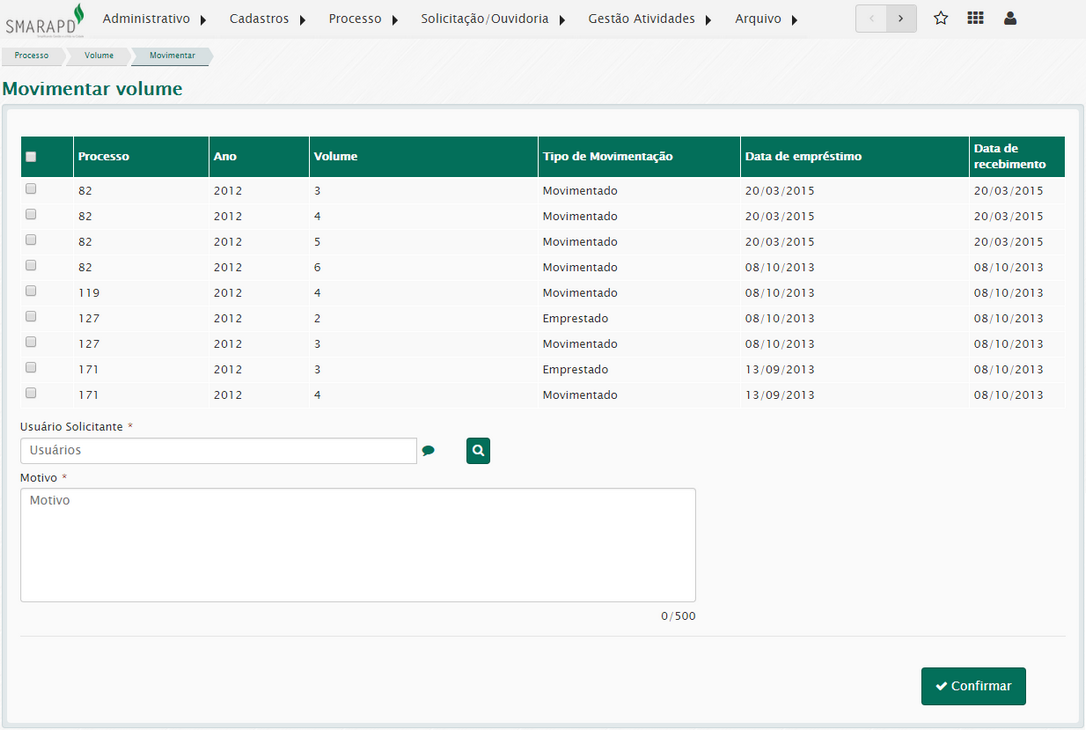Check the row for process 119
The width and height of the screenshot is (1086, 730).
pyautogui.click(x=31, y=291)
